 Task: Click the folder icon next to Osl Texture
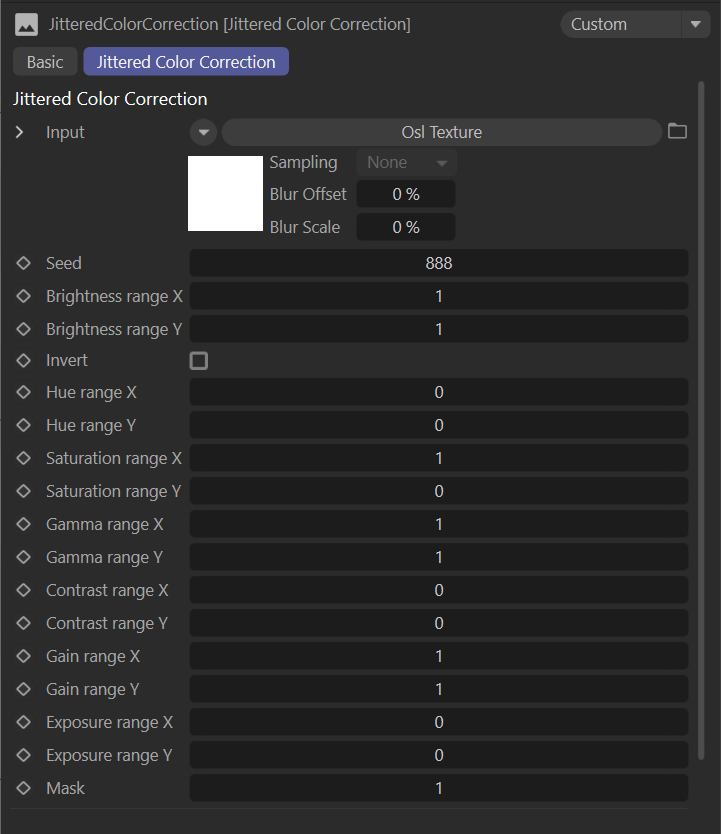point(677,132)
